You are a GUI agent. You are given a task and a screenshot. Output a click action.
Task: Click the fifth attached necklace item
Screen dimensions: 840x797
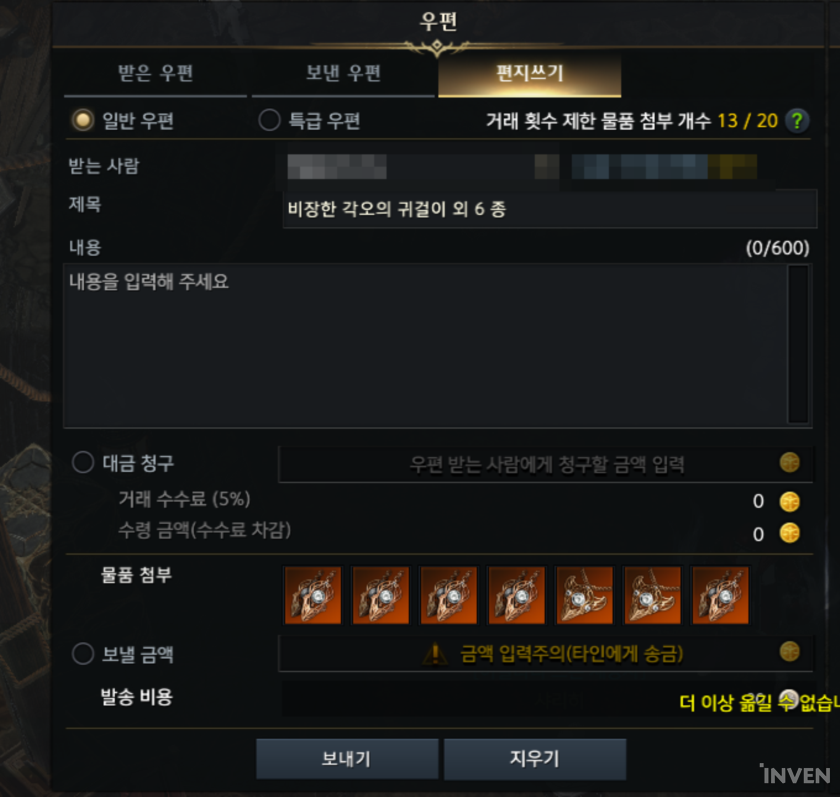[584, 595]
